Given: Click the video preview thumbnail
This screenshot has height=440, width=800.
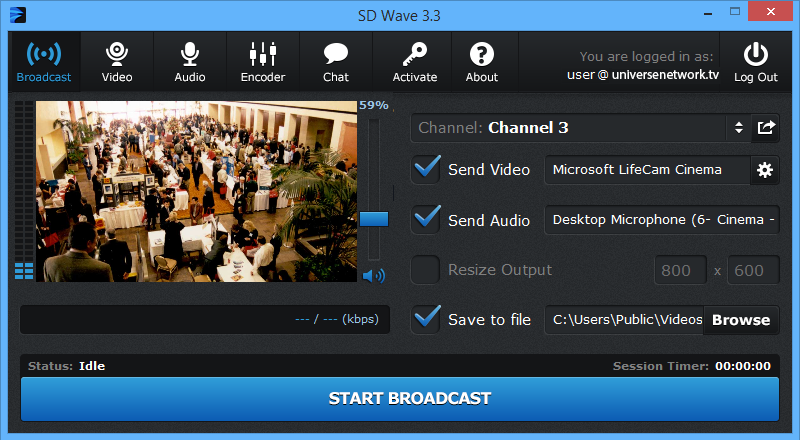Looking at the screenshot, I should pyautogui.click(x=196, y=191).
